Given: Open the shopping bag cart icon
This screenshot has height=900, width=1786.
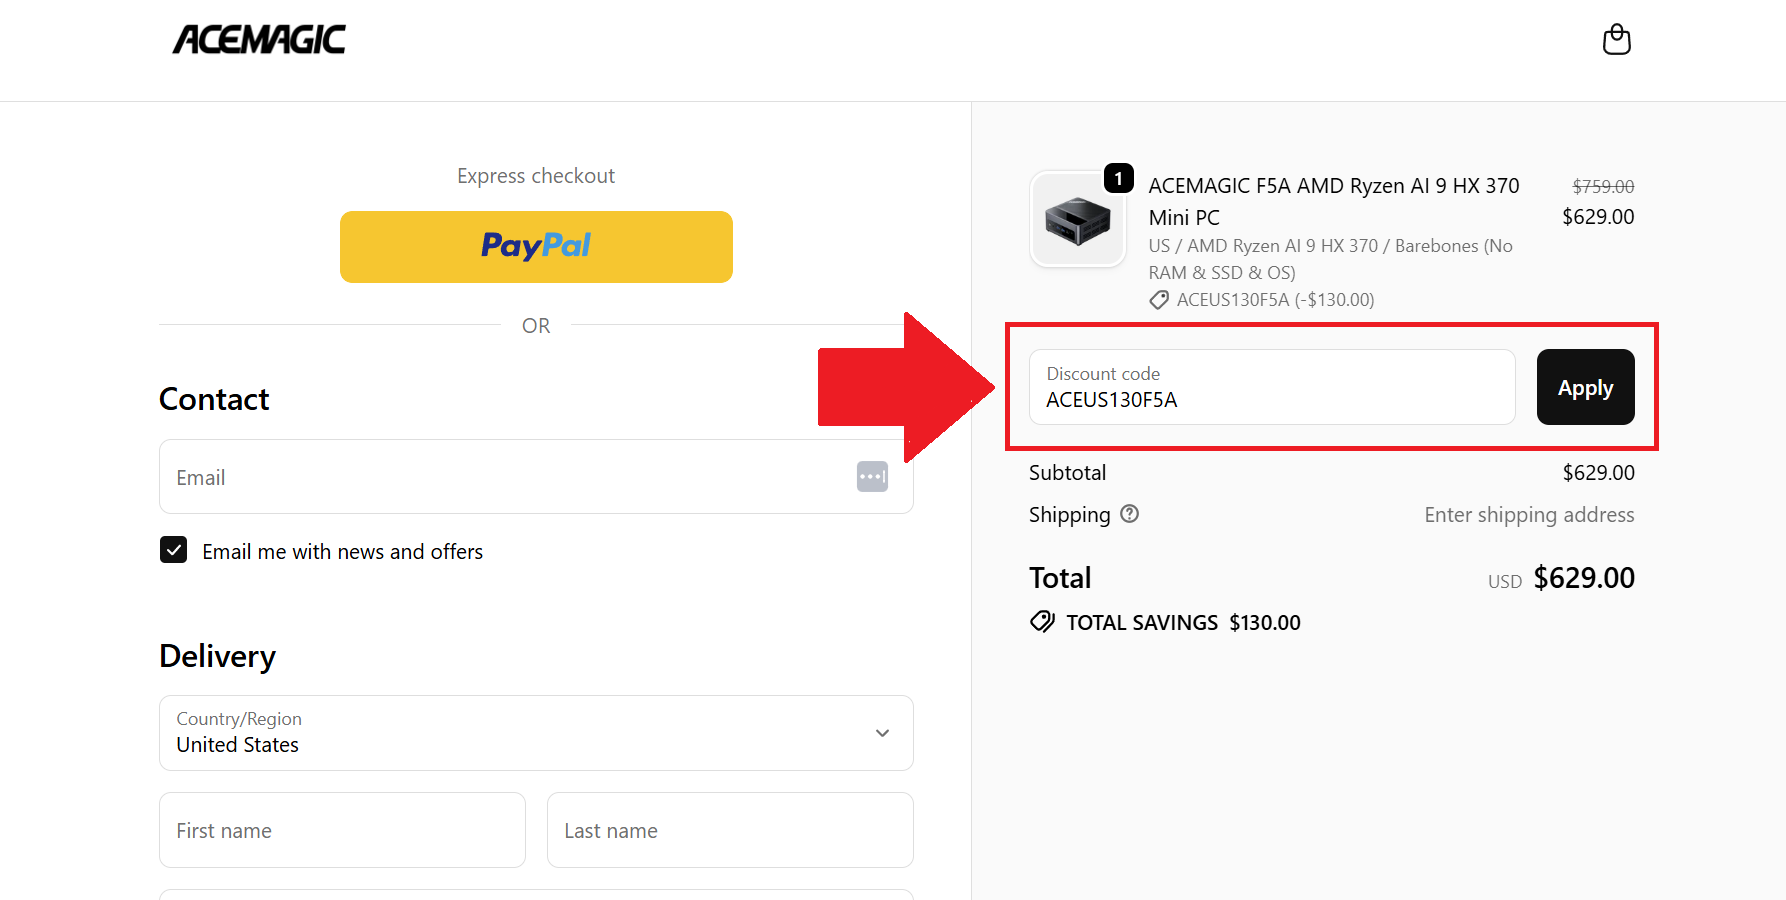Looking at the screenshot, I should pyautogui.click(x=1616, y=39).
